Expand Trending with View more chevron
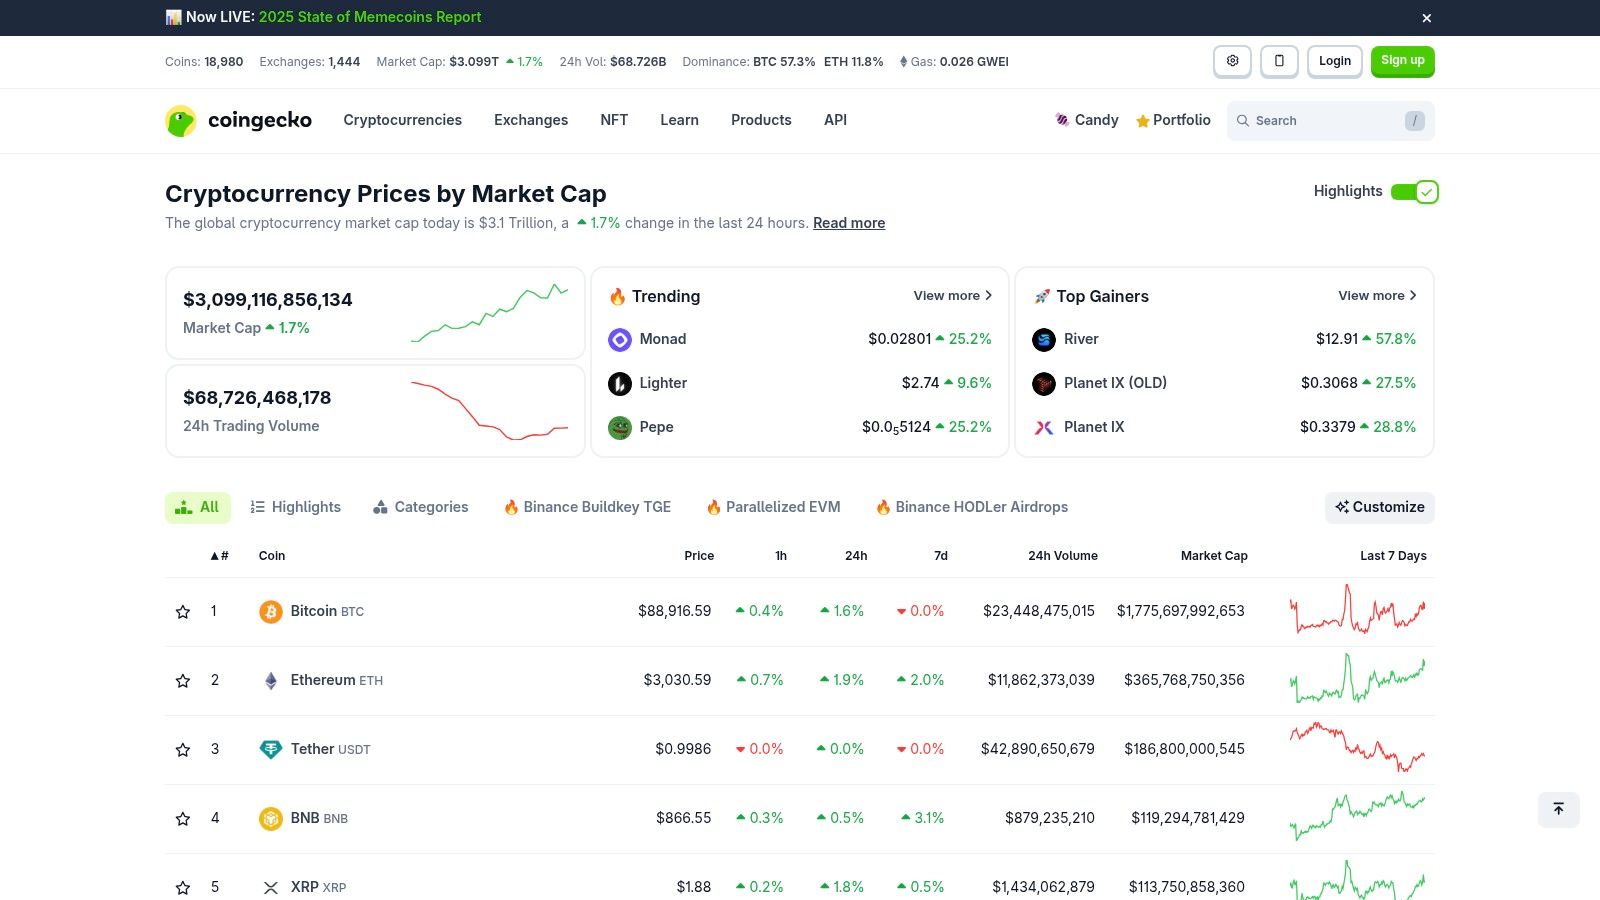 [951, 295]
